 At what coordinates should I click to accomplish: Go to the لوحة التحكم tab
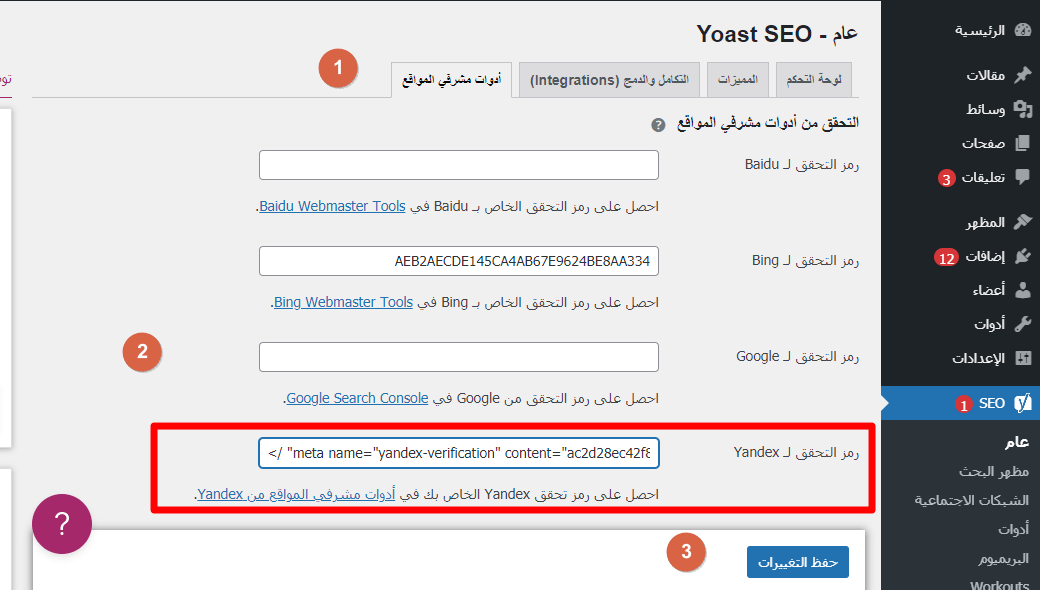[814, 80]
